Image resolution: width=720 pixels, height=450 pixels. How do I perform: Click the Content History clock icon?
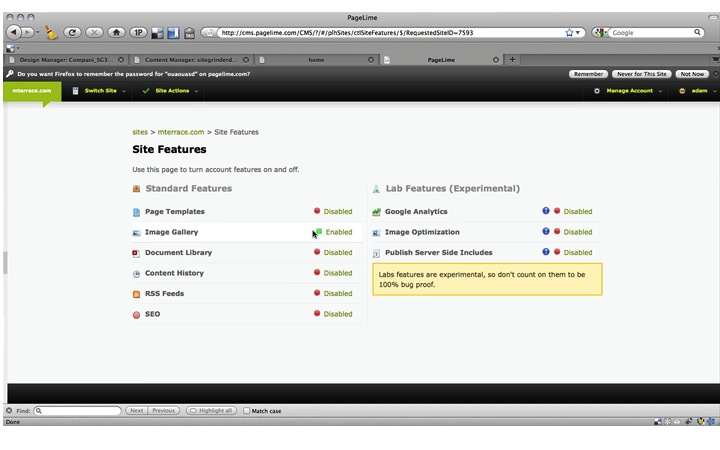click(x=136, y=274)
